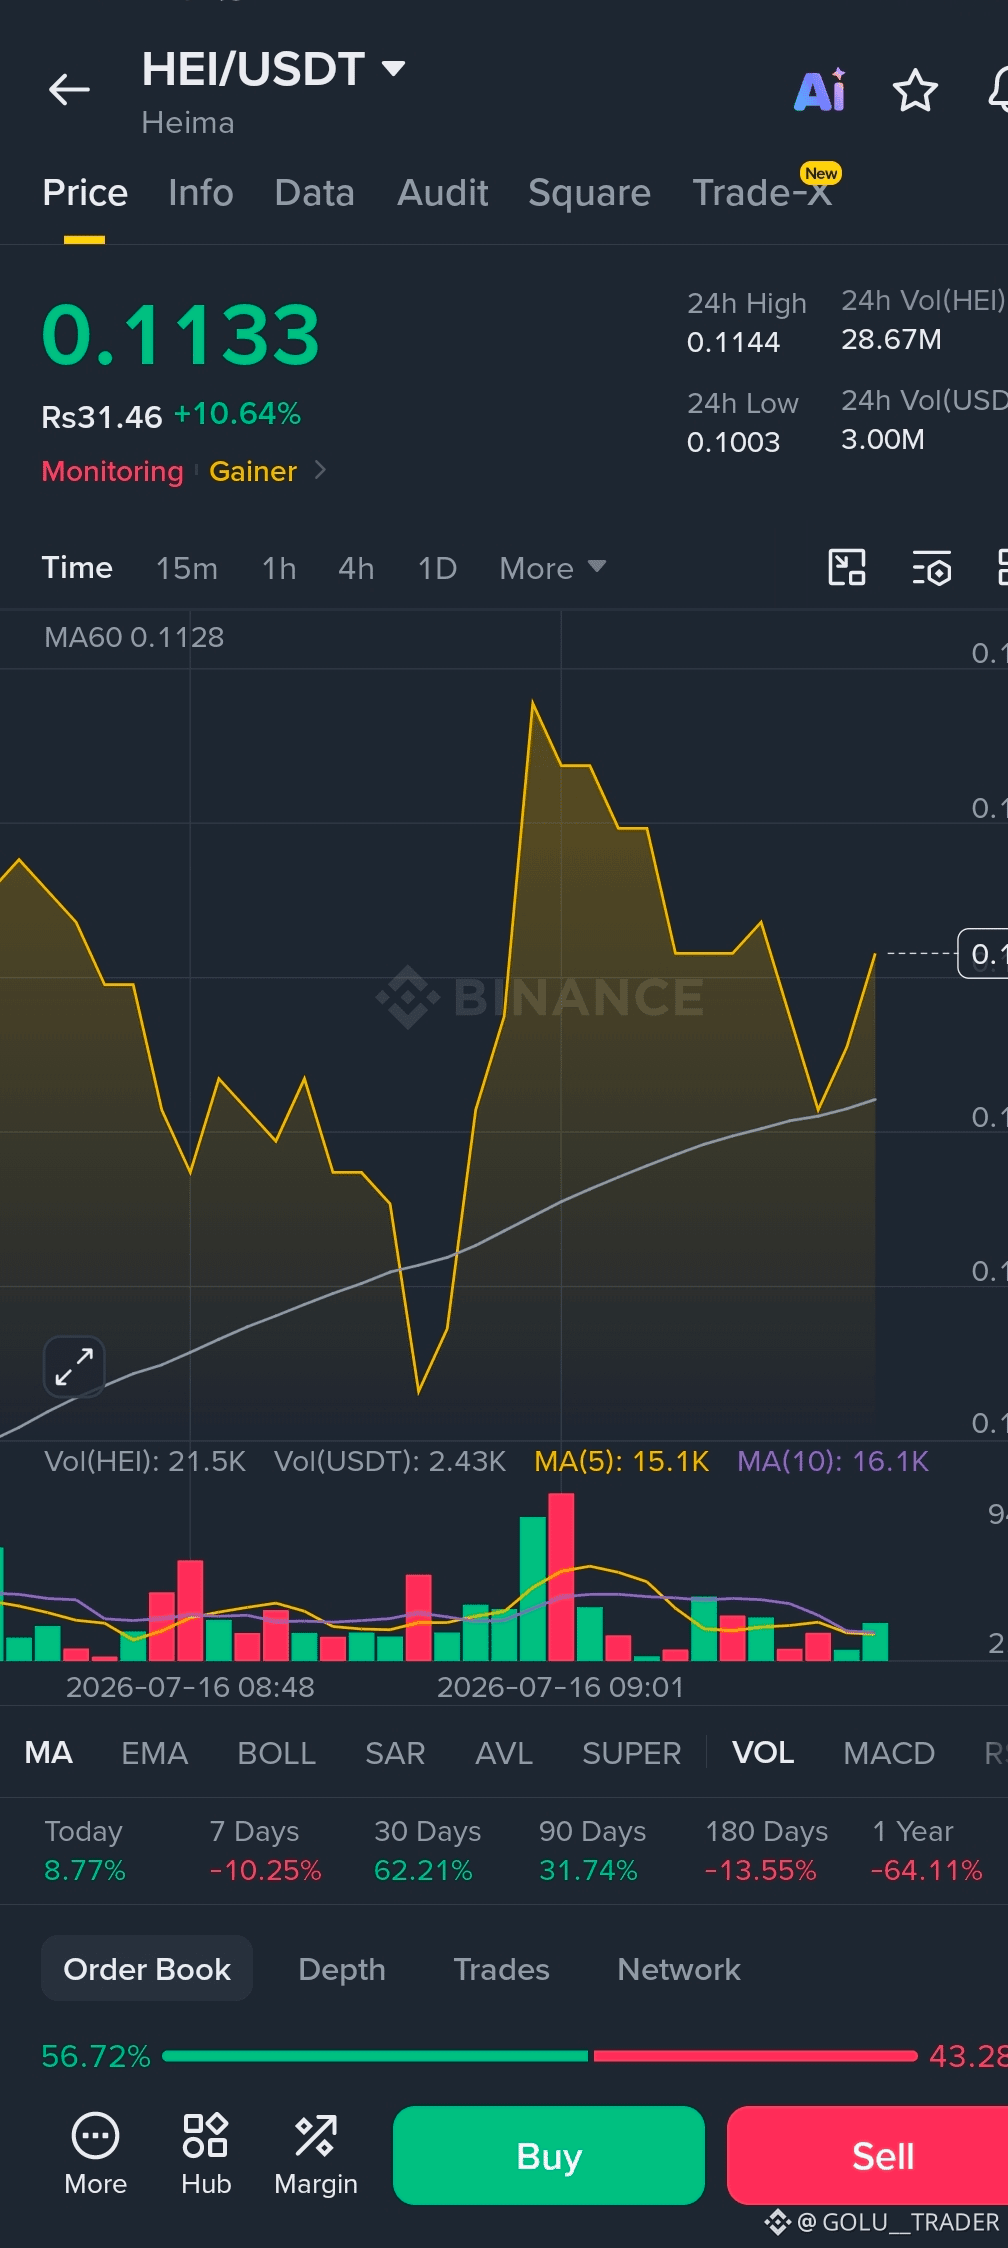1008x2248 pixels.
Task: Open the chart picture-in-picture icon
Action: pyautogui.click(x=847, y=568)
